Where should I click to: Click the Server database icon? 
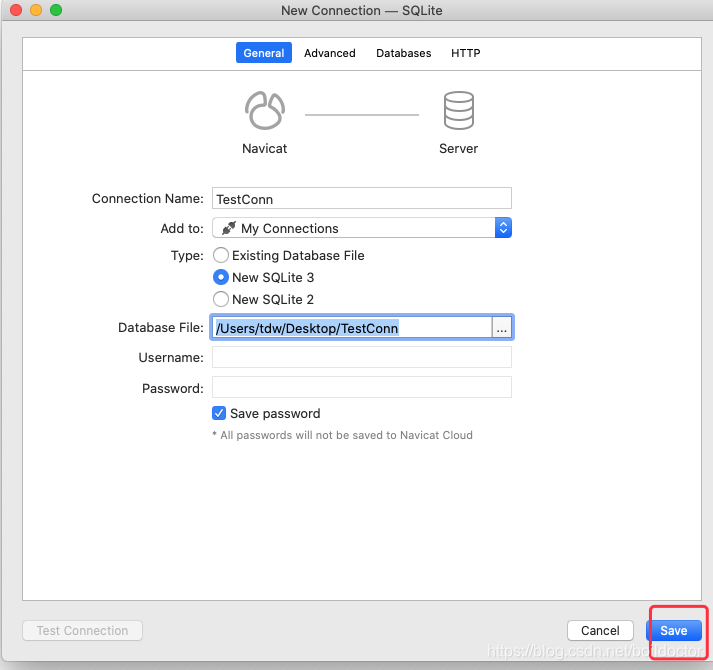pos(458,111)
